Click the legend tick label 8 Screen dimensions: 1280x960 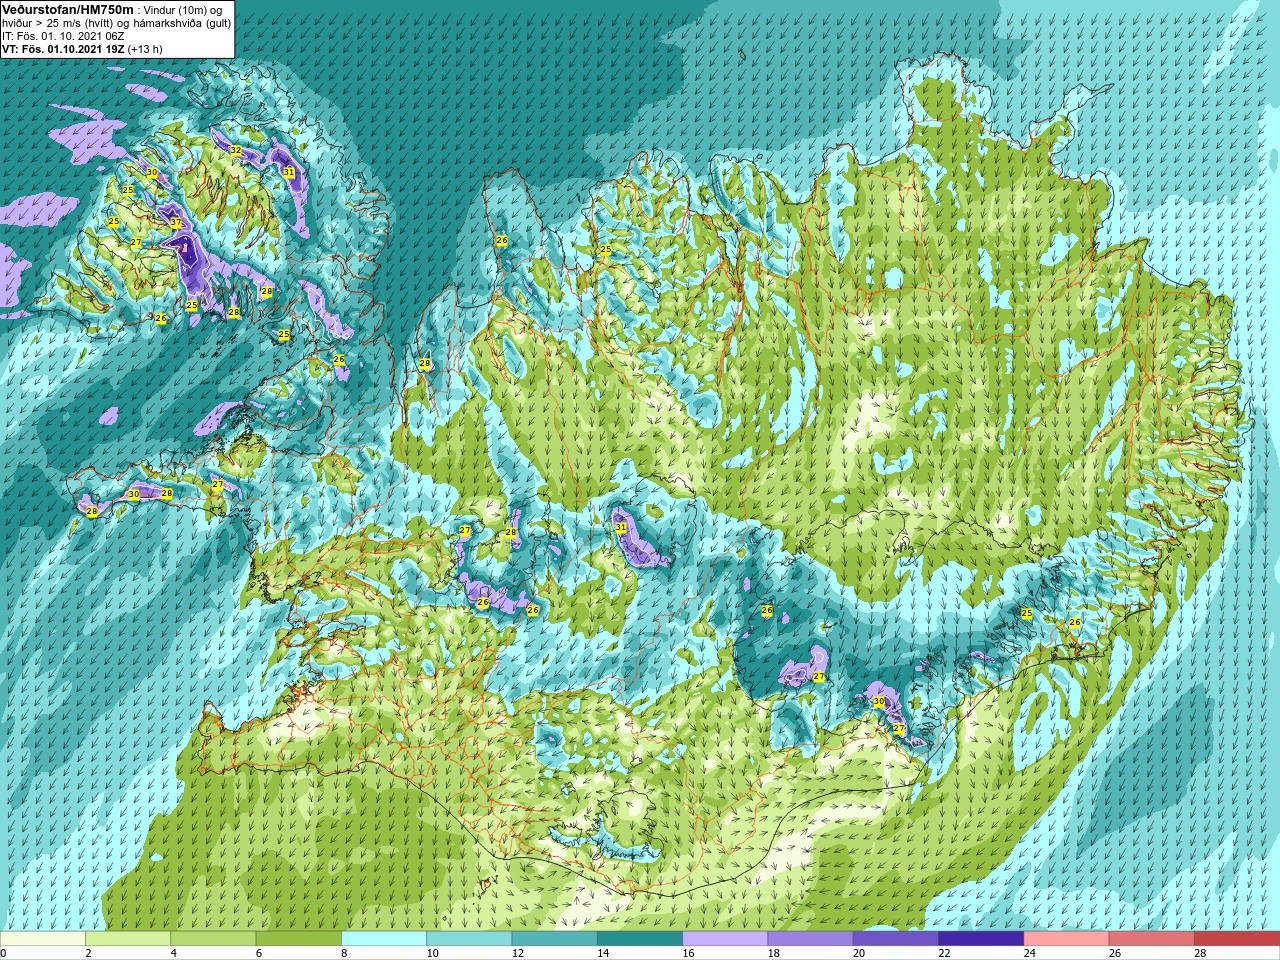click(x=344, y=954)
